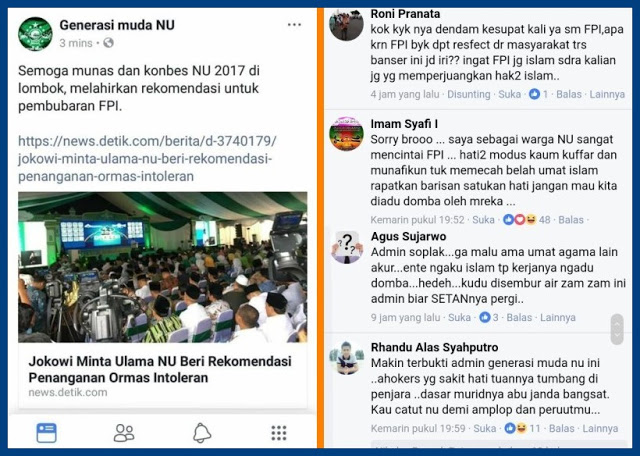Open Agus Sujarwo's question mark avatar
This screenshot has height=456, width=640.
[347, 247]
